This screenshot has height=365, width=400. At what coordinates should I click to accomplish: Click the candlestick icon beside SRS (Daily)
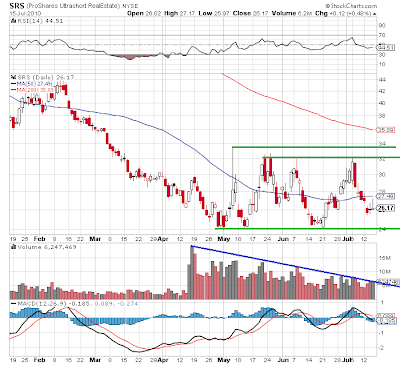pos(14,77)
